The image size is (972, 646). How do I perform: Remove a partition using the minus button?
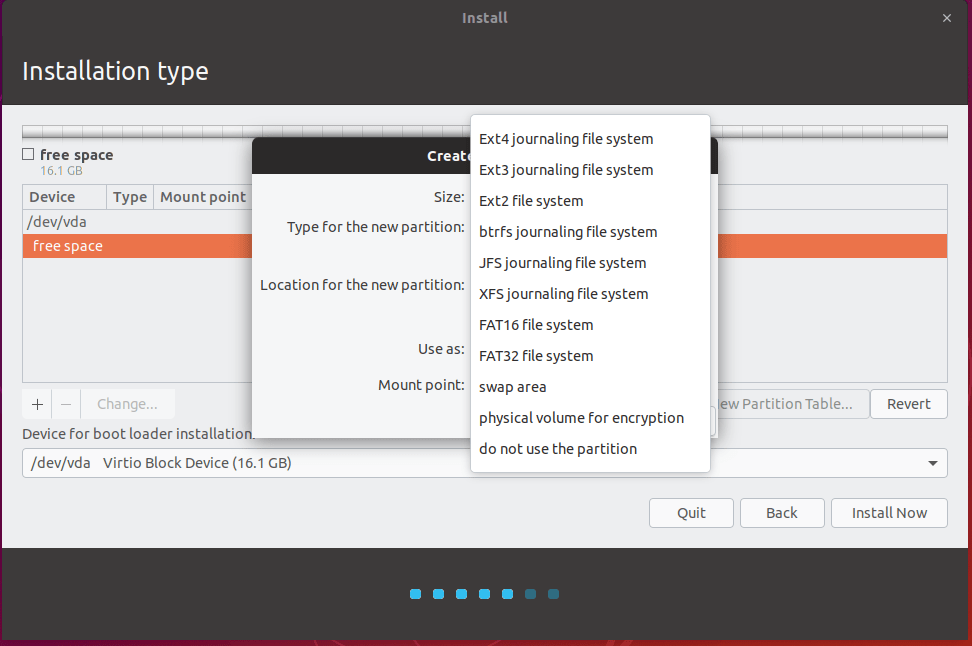pyautogui.click(x=65, y=404)
